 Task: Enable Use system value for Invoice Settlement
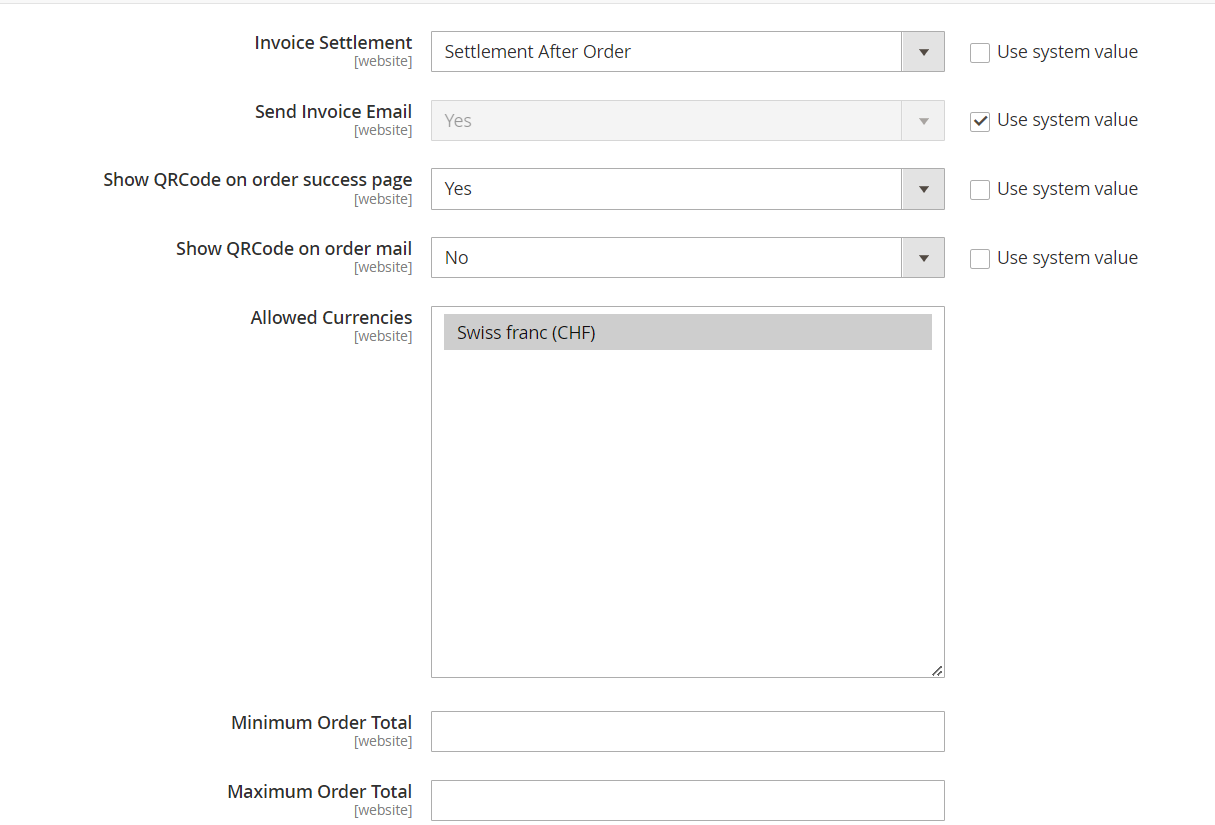tap(980, 53)
